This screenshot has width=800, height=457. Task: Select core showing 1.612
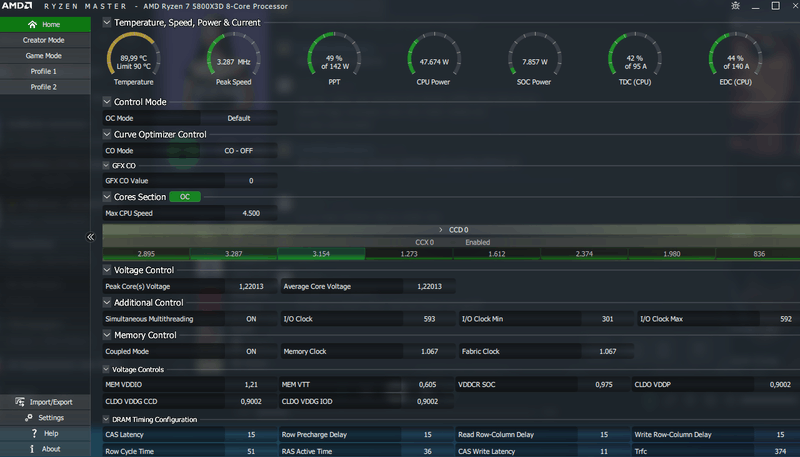(x=497, y=253)
